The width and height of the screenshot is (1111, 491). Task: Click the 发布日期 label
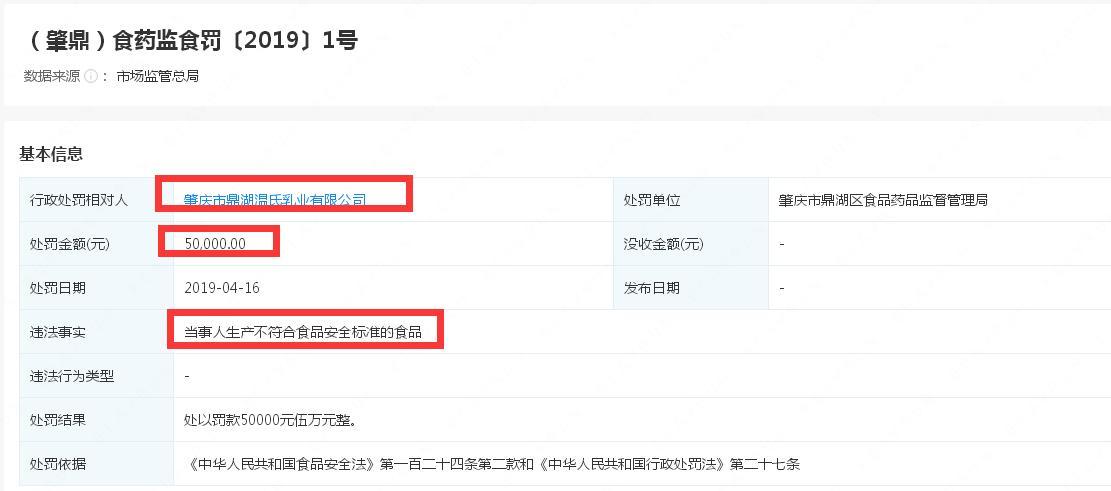point(652,288)
